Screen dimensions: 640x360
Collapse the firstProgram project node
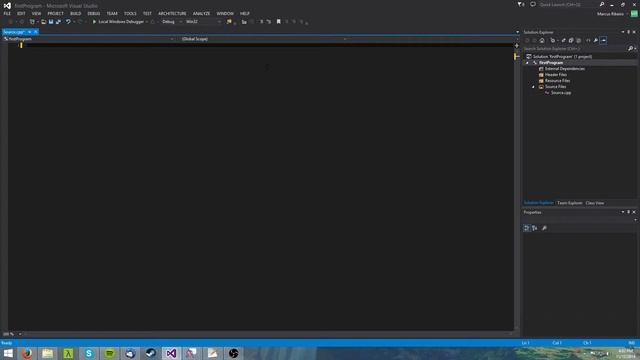[527, 63]
